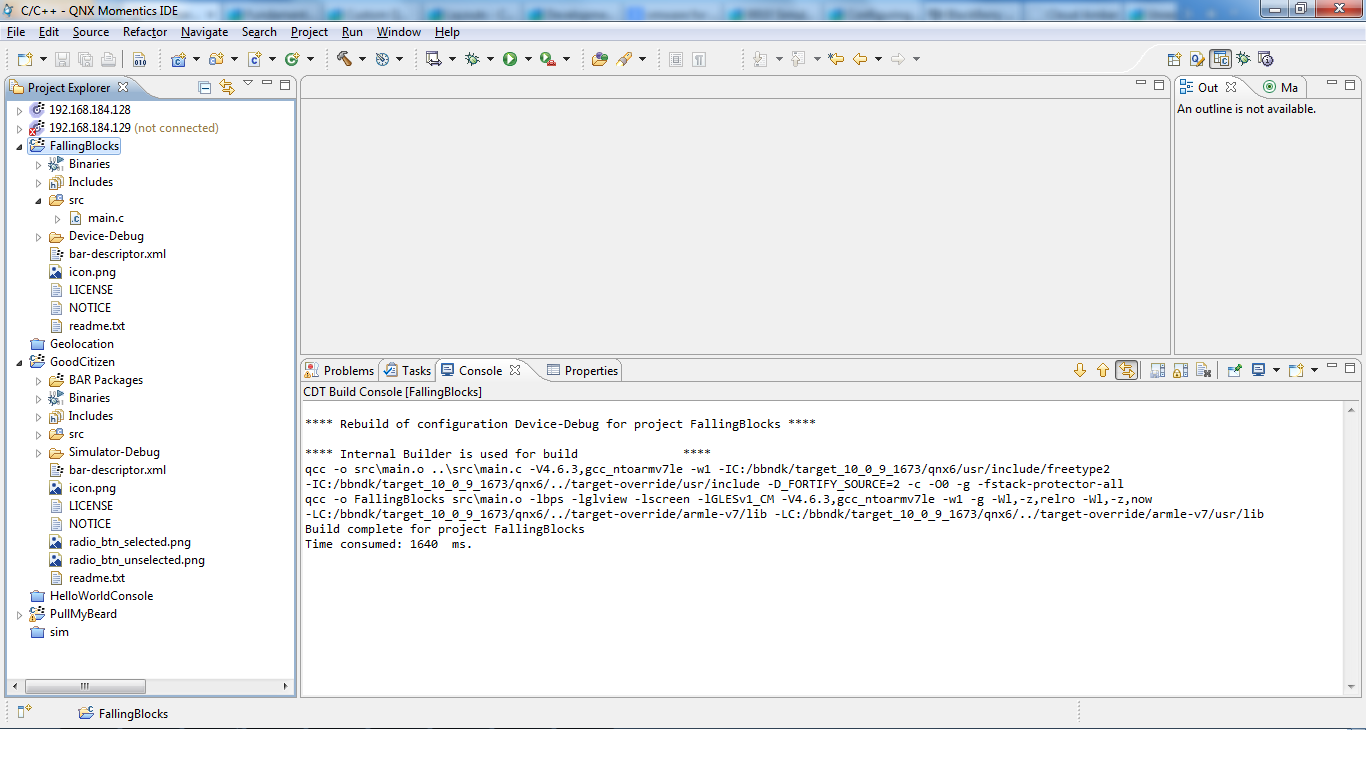Click the Open Type folder icon
This screenshot has width=1366, height=768.
tap(599, 59)
